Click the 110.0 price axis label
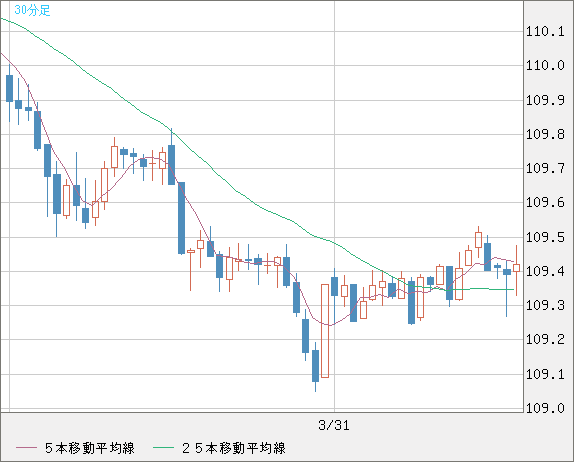Viewport: 574px width, 462px height. point(545,66)
